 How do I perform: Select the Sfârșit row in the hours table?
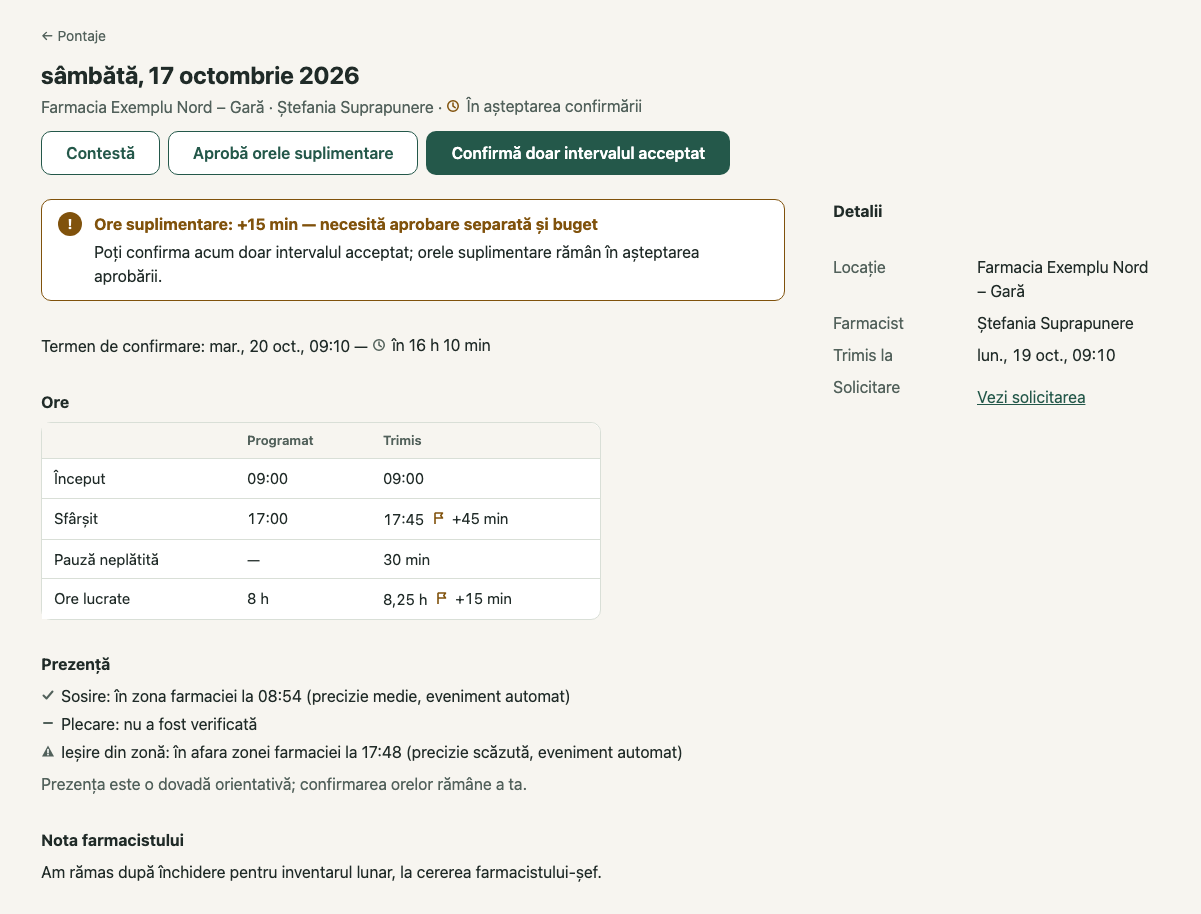click(x=321, y=519)
